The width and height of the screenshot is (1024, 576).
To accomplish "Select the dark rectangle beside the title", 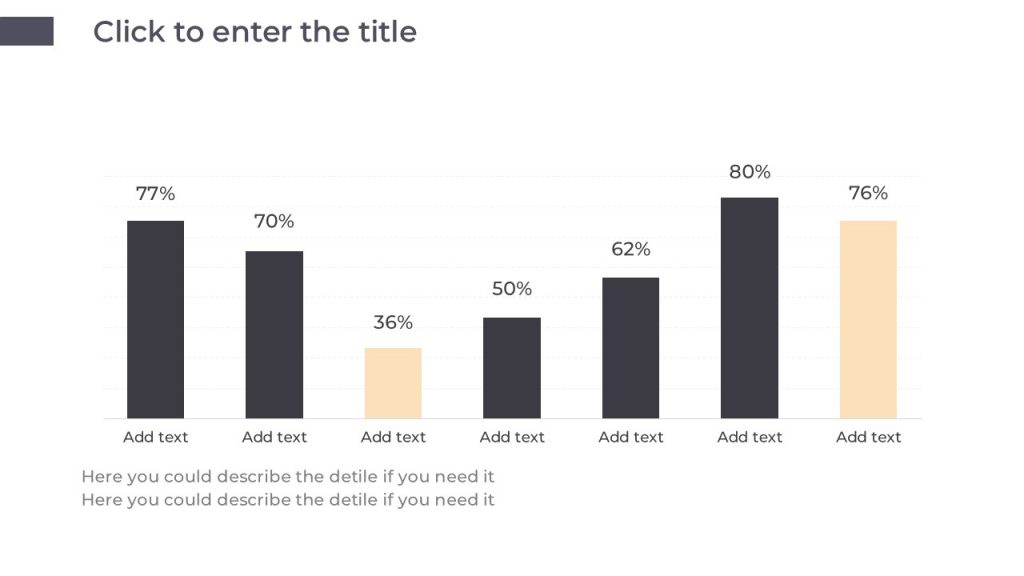I will 27,31.
